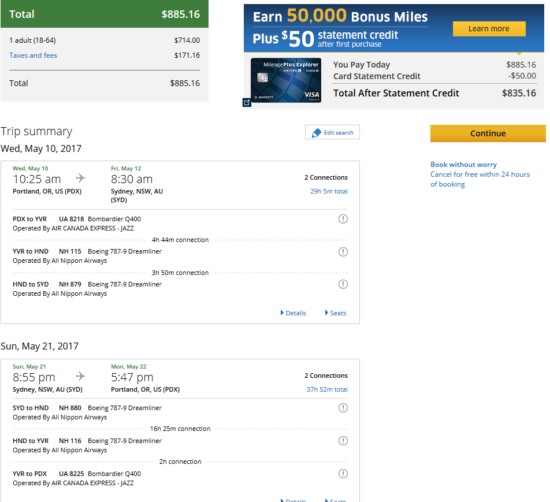Open the Edit search link
This screenshot has width=550, height=502.
point(332,133)
